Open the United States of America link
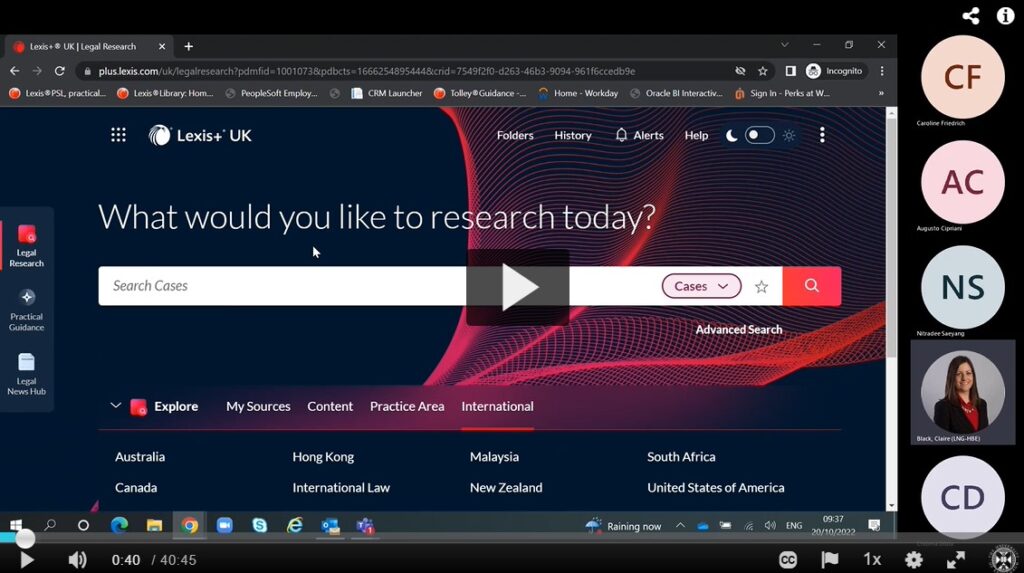Image resolution: width=1024 pixels, height=573 pixels. click(x=716, y=487)
